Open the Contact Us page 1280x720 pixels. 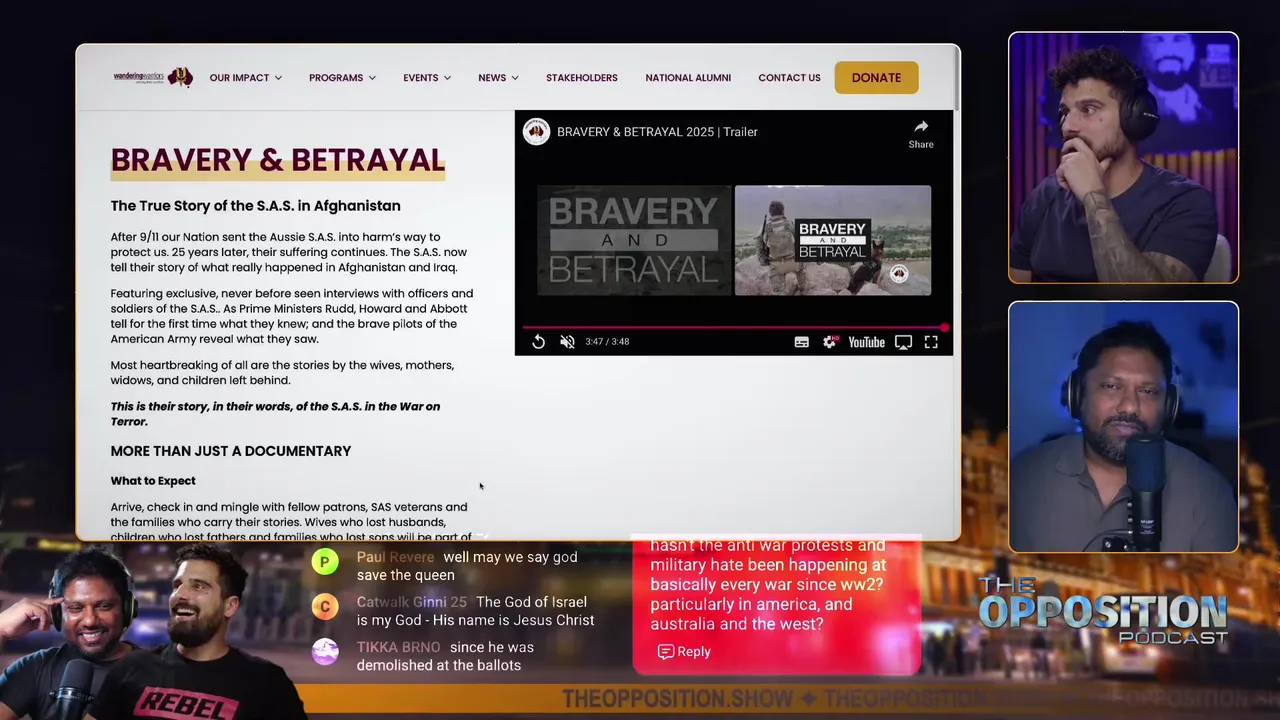[x=789, y=78]
